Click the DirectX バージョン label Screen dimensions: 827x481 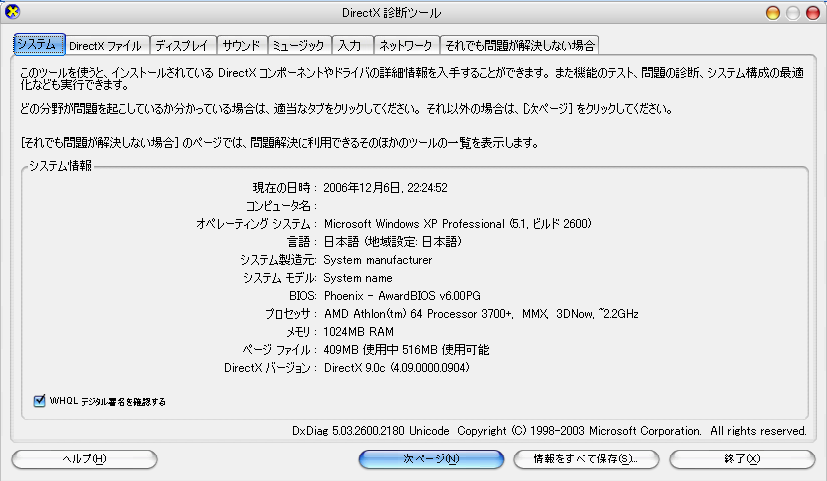(x=271, y=368)
